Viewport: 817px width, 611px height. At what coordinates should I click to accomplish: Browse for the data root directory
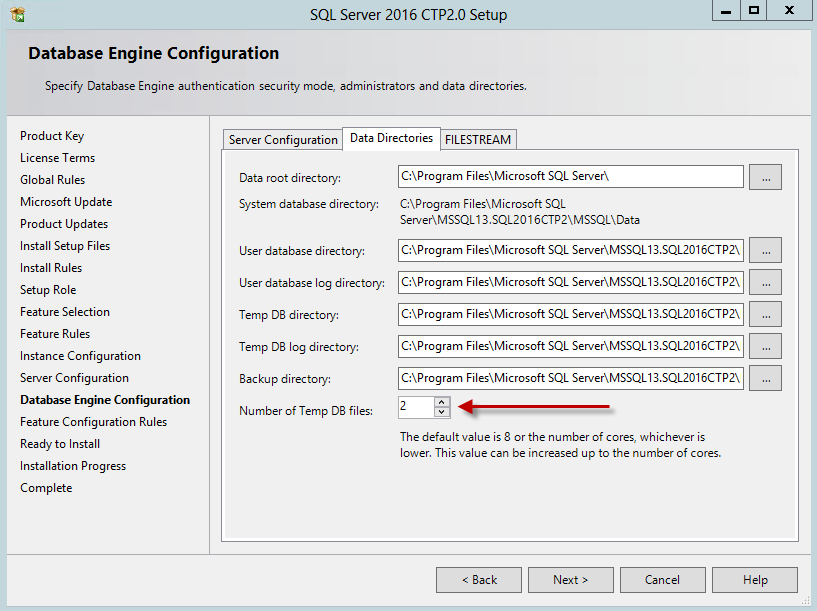tap(765, 177)
